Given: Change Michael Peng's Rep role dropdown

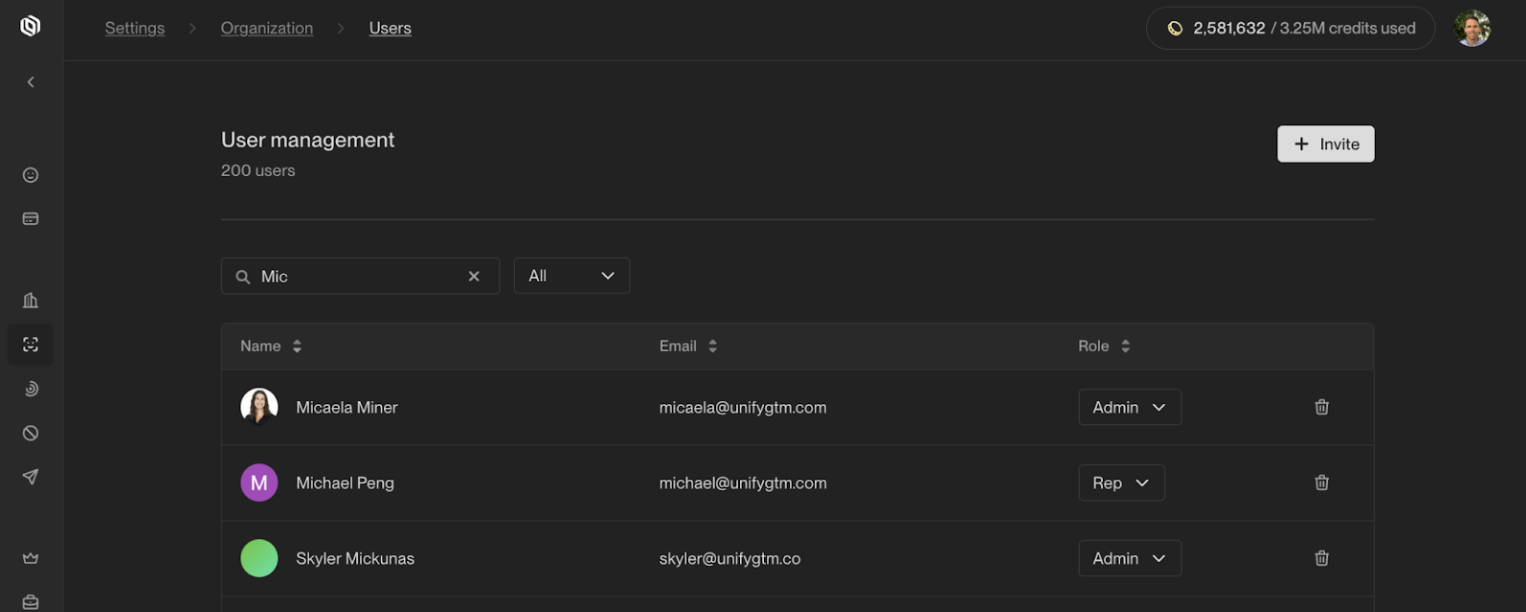Looking at the screenshot, I should [x=1122, y=483].
